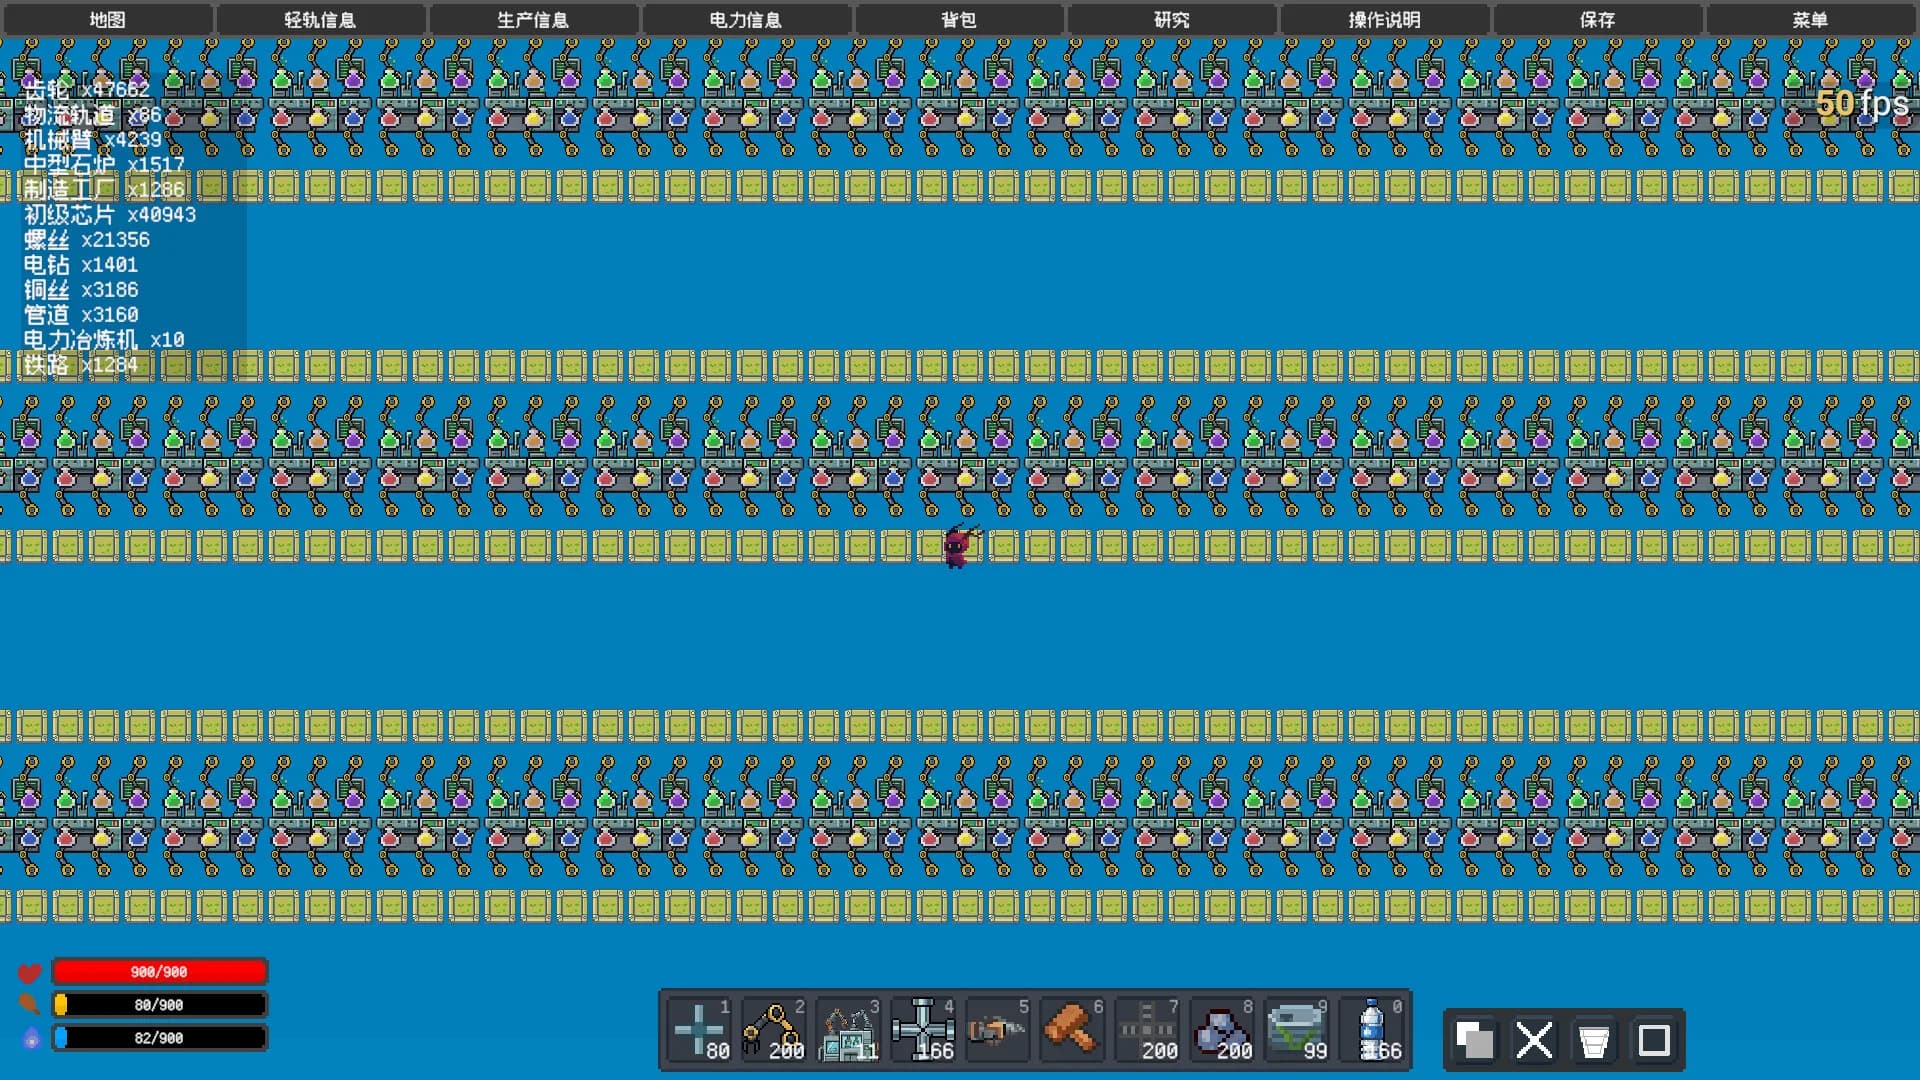The image size is (1920, 1080).
Task: Open the 生产信息 production info tab
Action: pos(533,19)
